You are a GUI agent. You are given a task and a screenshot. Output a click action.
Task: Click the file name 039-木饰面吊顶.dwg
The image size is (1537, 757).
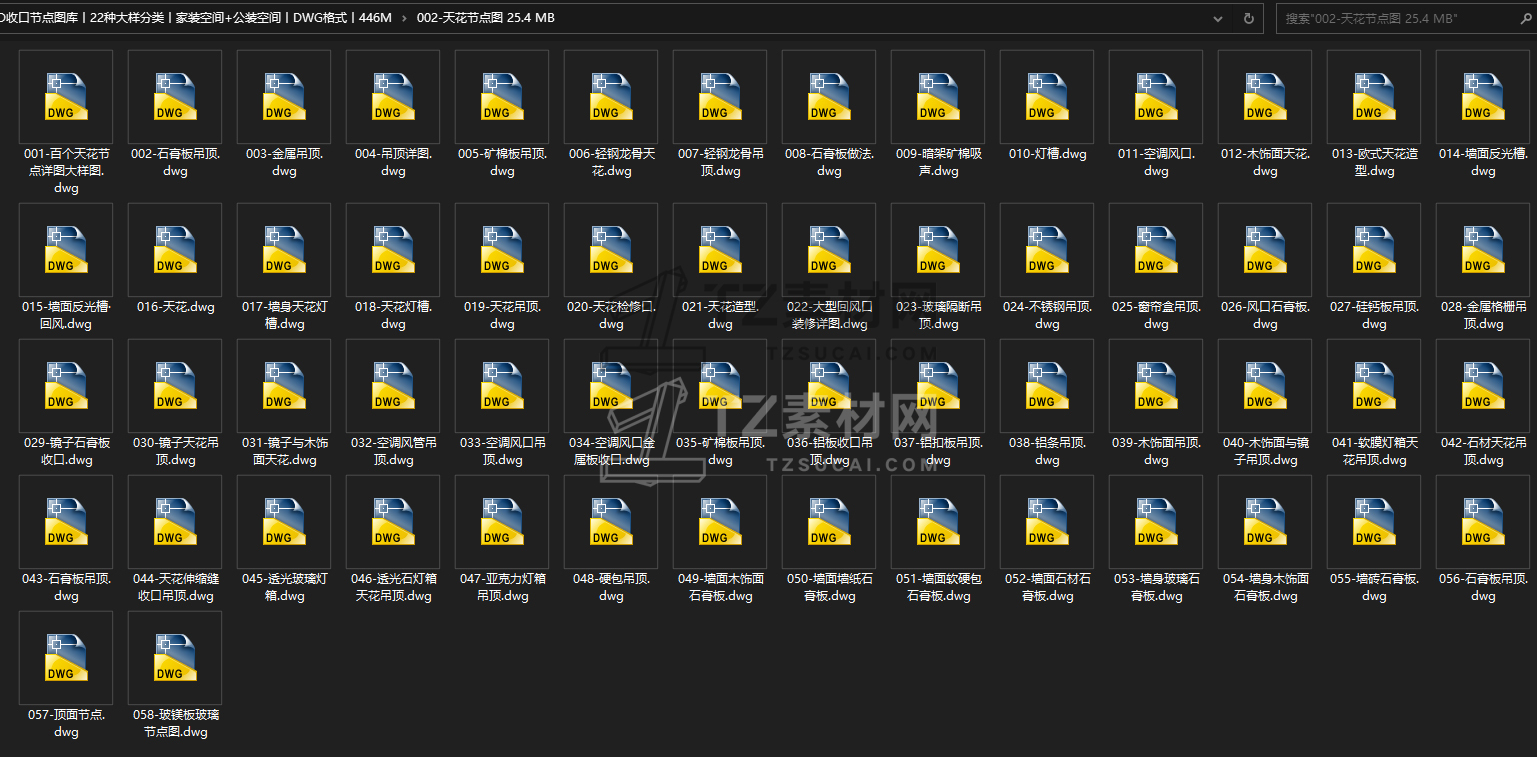[x=1156, y=452]
